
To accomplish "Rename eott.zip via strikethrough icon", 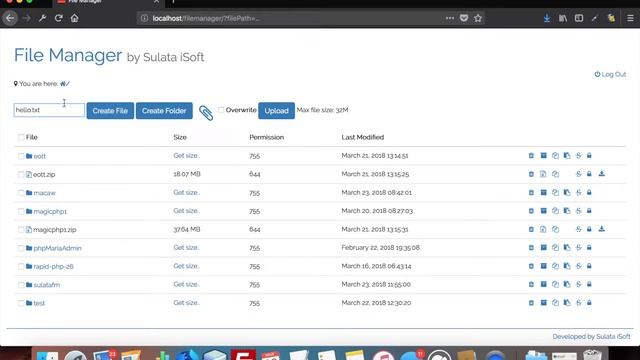I will [578, 174].
